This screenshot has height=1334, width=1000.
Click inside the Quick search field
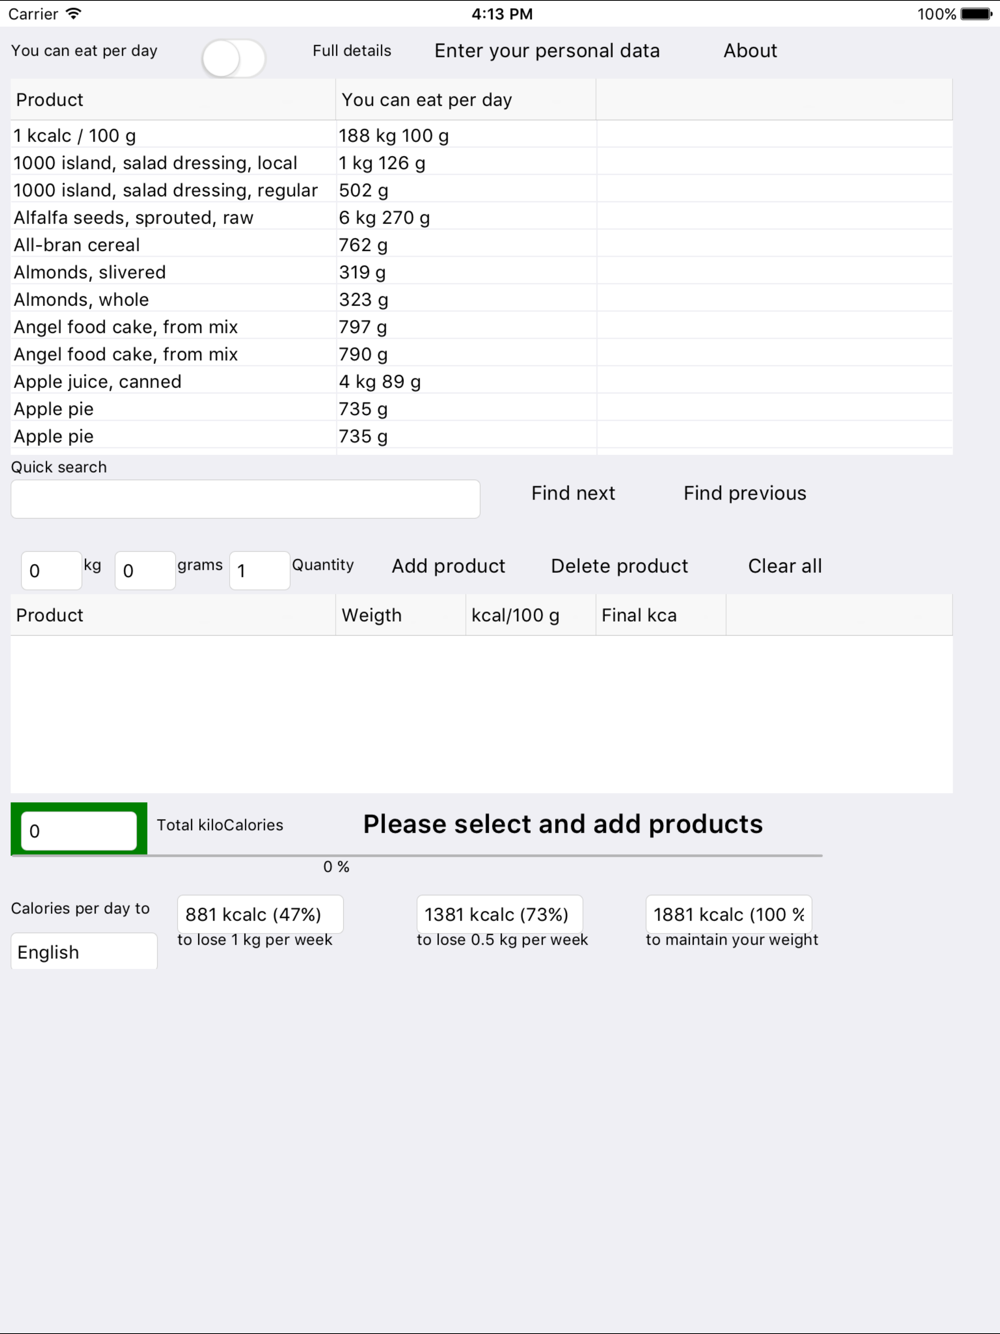tap(245, 499)
